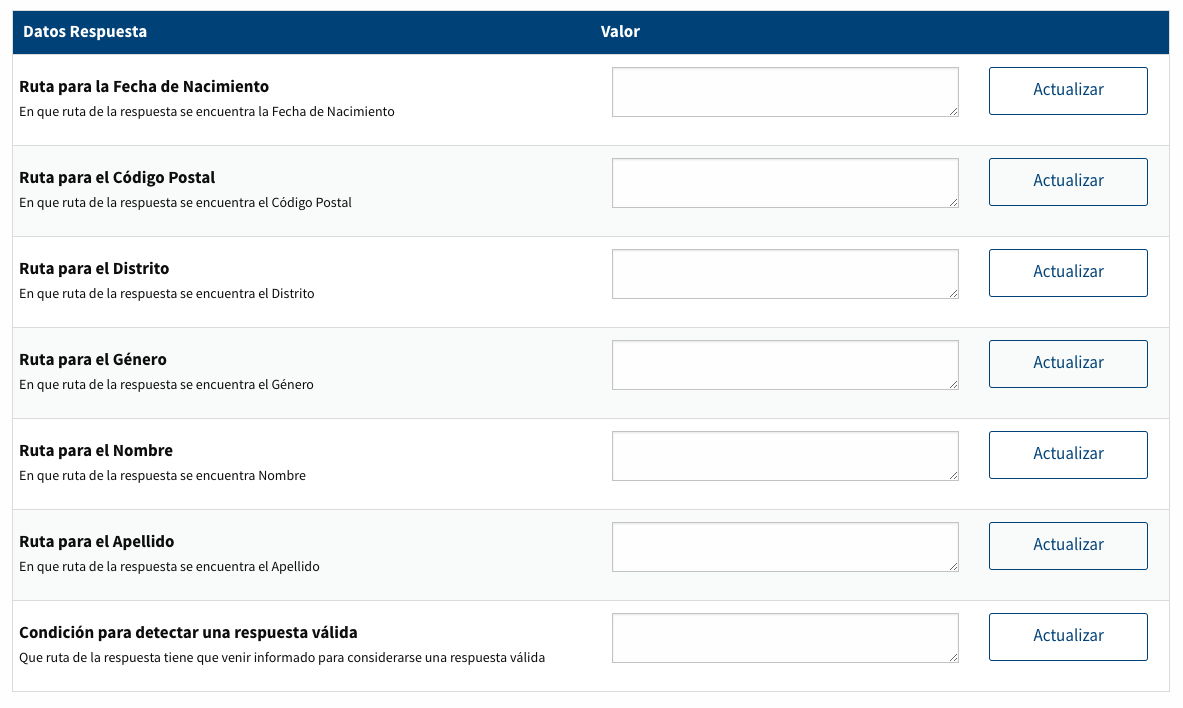This screenshot has width=1183, height=708.
Task: Click Actualizar for the Apellido route
Action: (x=1068, y=545)
